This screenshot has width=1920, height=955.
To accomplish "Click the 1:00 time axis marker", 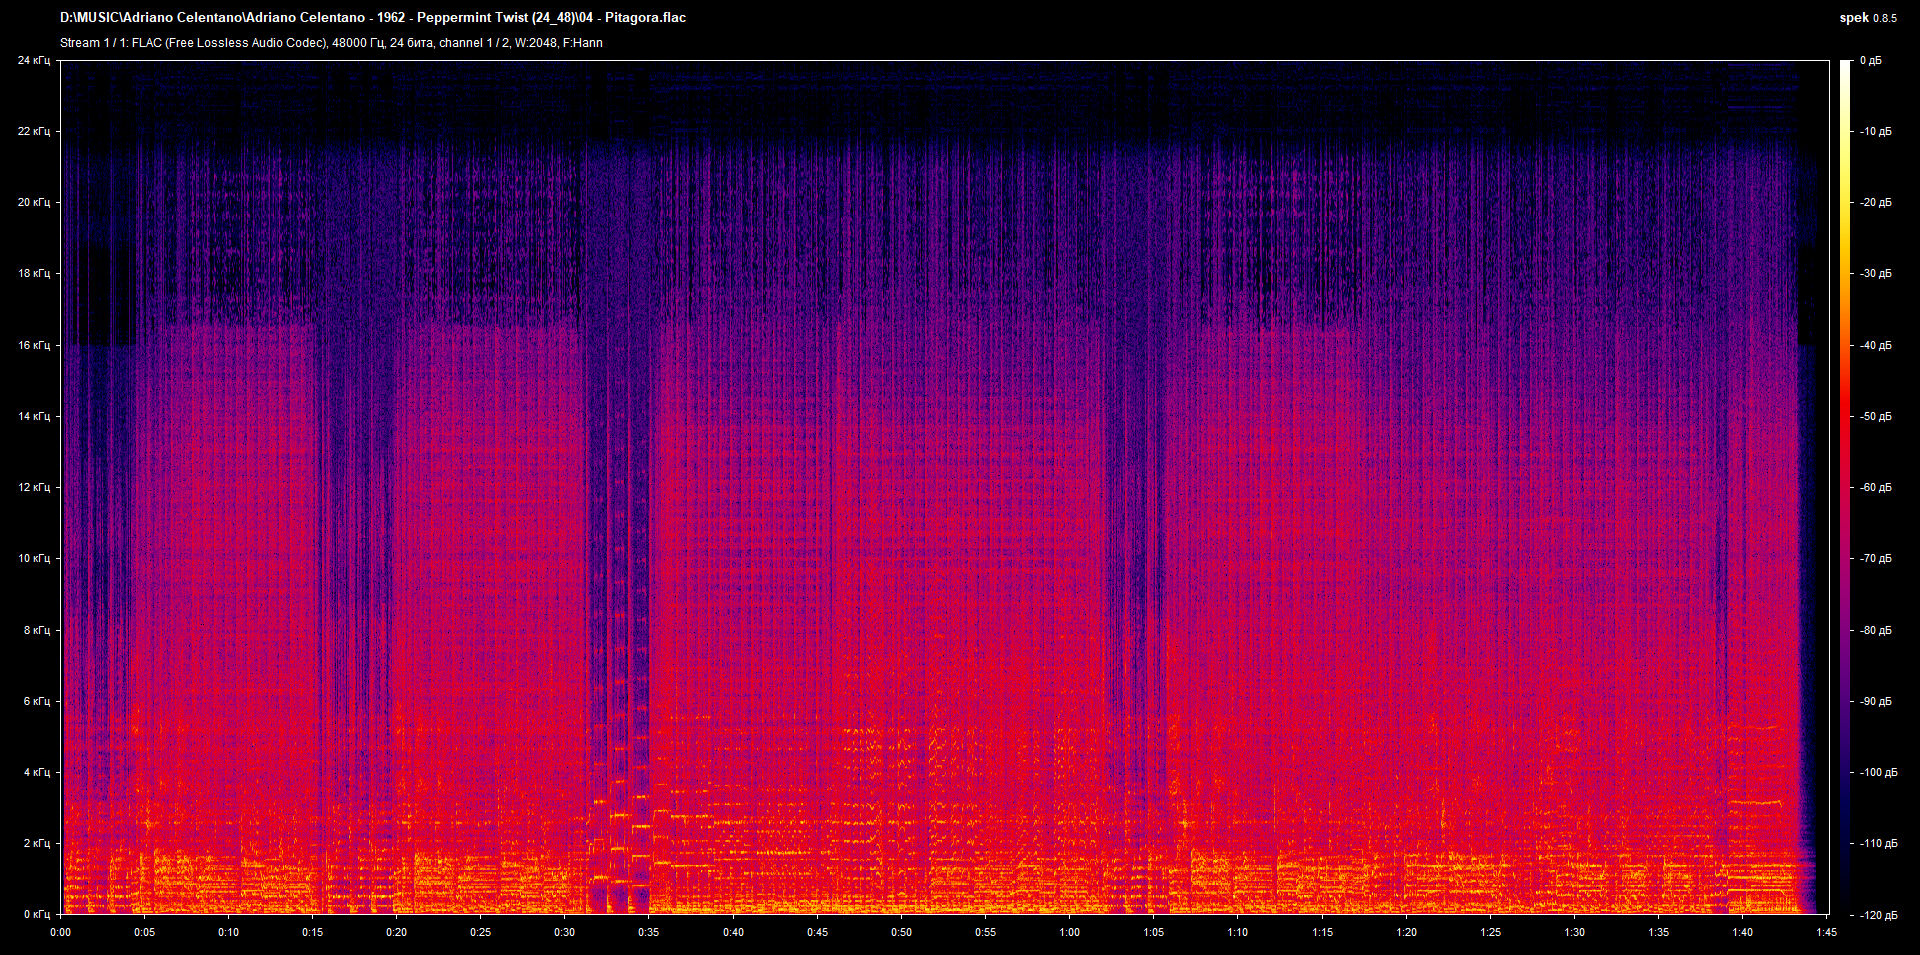I will 1070,932.
